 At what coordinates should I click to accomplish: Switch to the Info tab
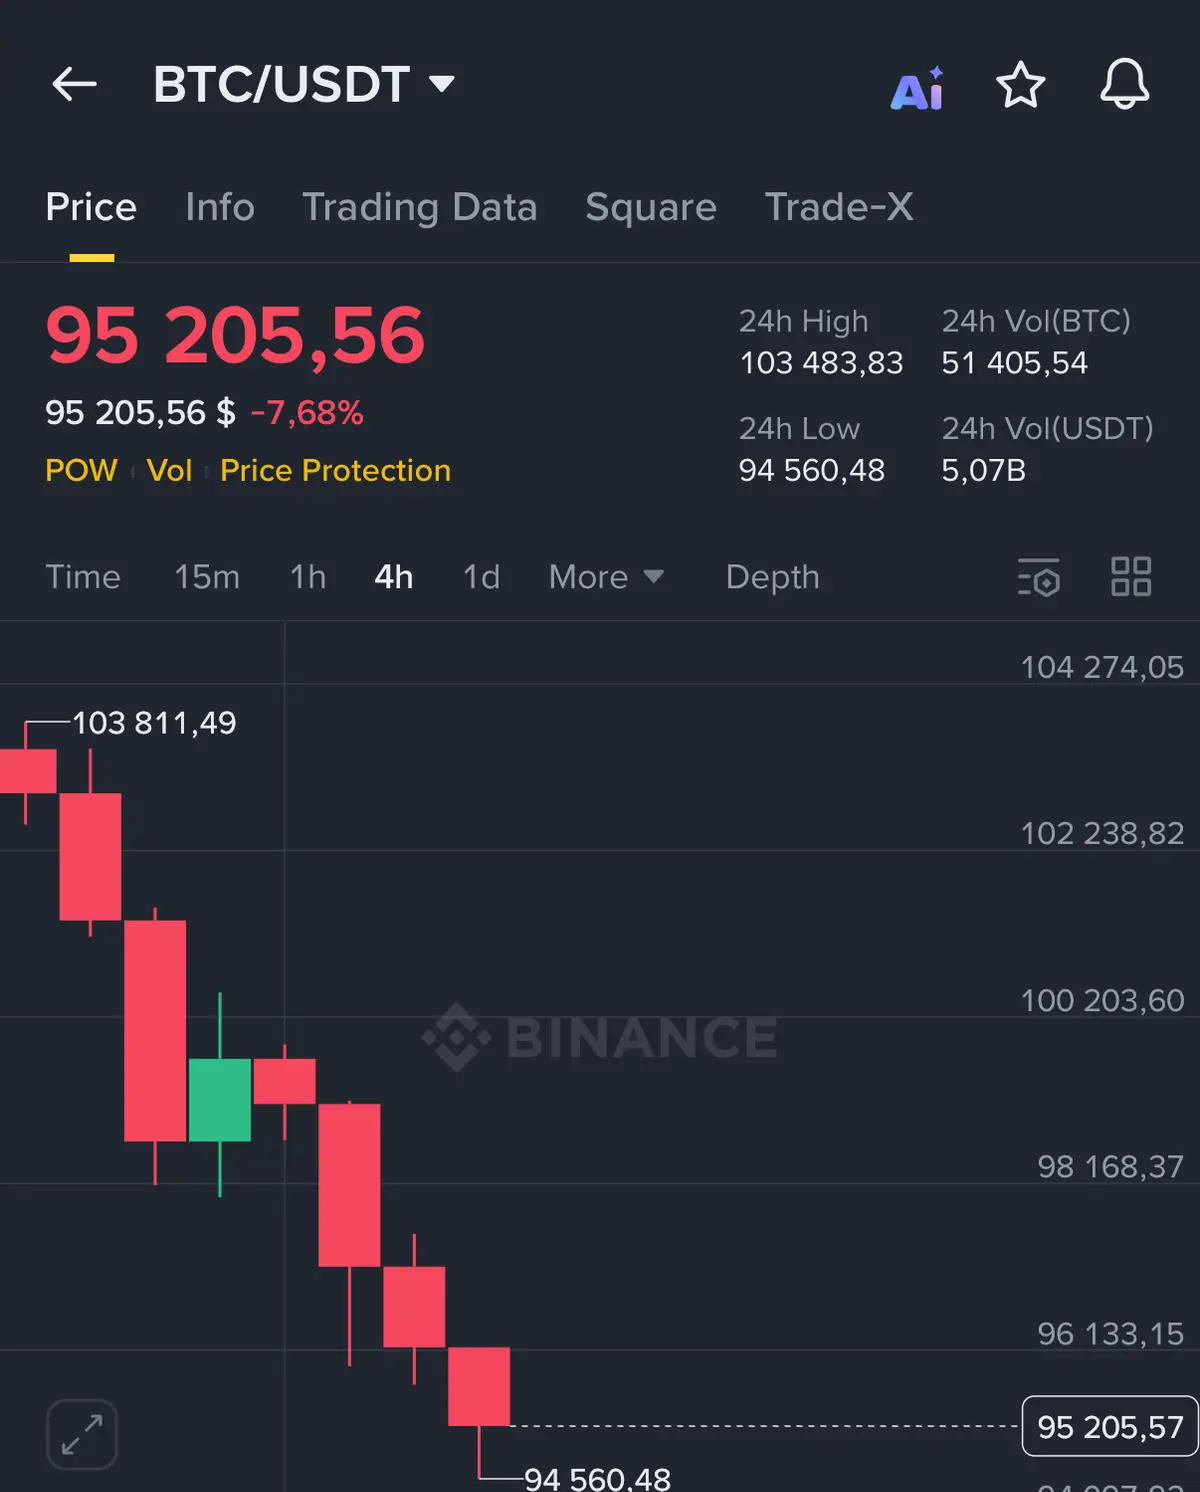[220, 207]
